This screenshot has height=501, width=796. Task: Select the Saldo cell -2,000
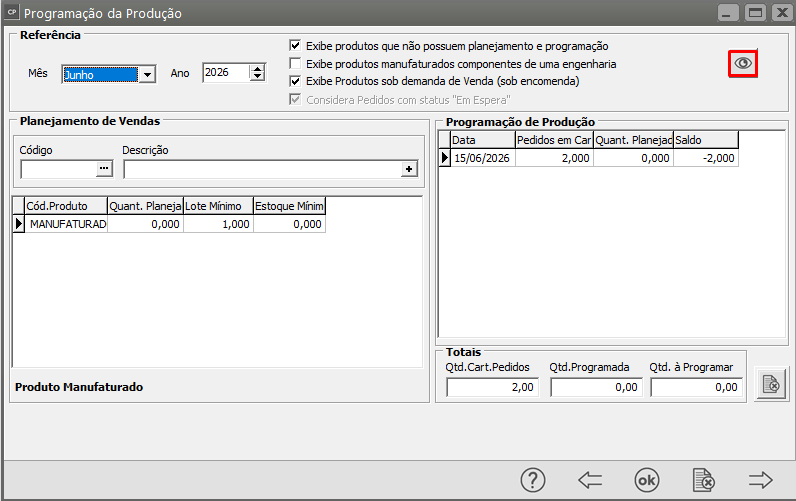tap(706, 158)
